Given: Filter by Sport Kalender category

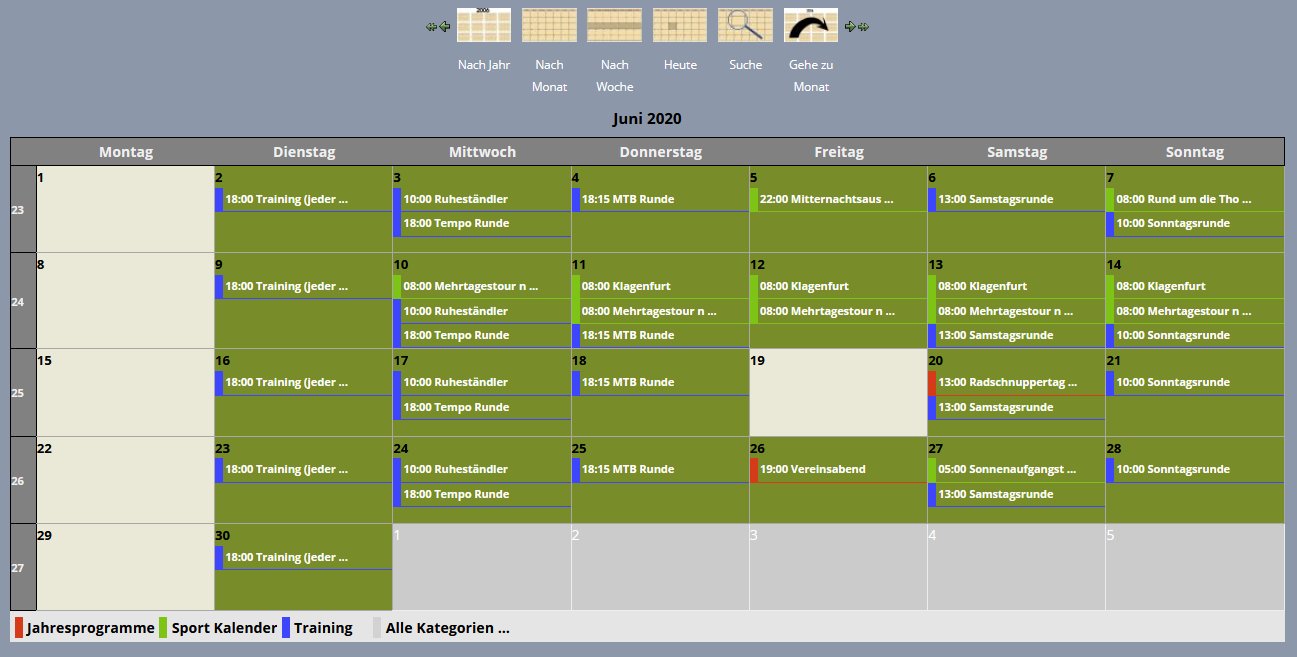Looking at the screenshot, I should pyautogui.click(x=224, y=628).
